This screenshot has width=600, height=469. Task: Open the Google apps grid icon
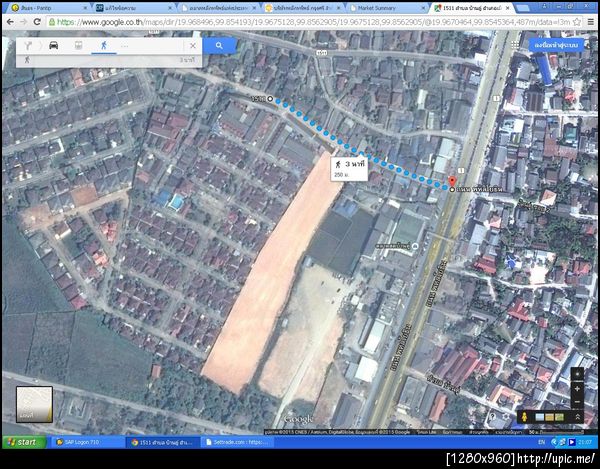(x=515, y=45)
